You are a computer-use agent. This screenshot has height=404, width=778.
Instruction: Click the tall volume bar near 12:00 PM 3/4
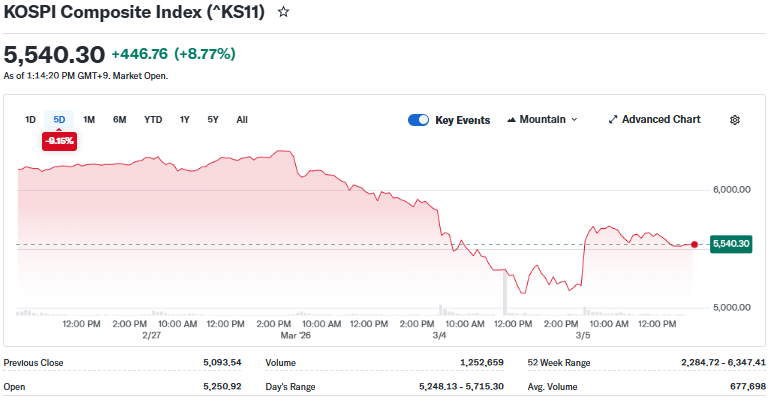(x=505, y=292)
